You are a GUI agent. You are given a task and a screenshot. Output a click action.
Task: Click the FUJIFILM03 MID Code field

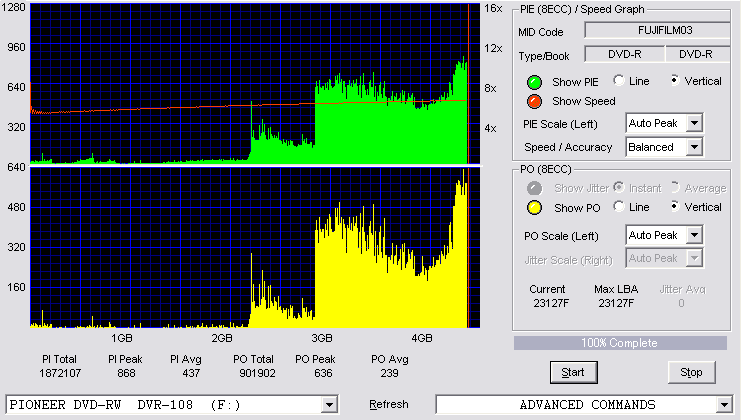(658, 30)
